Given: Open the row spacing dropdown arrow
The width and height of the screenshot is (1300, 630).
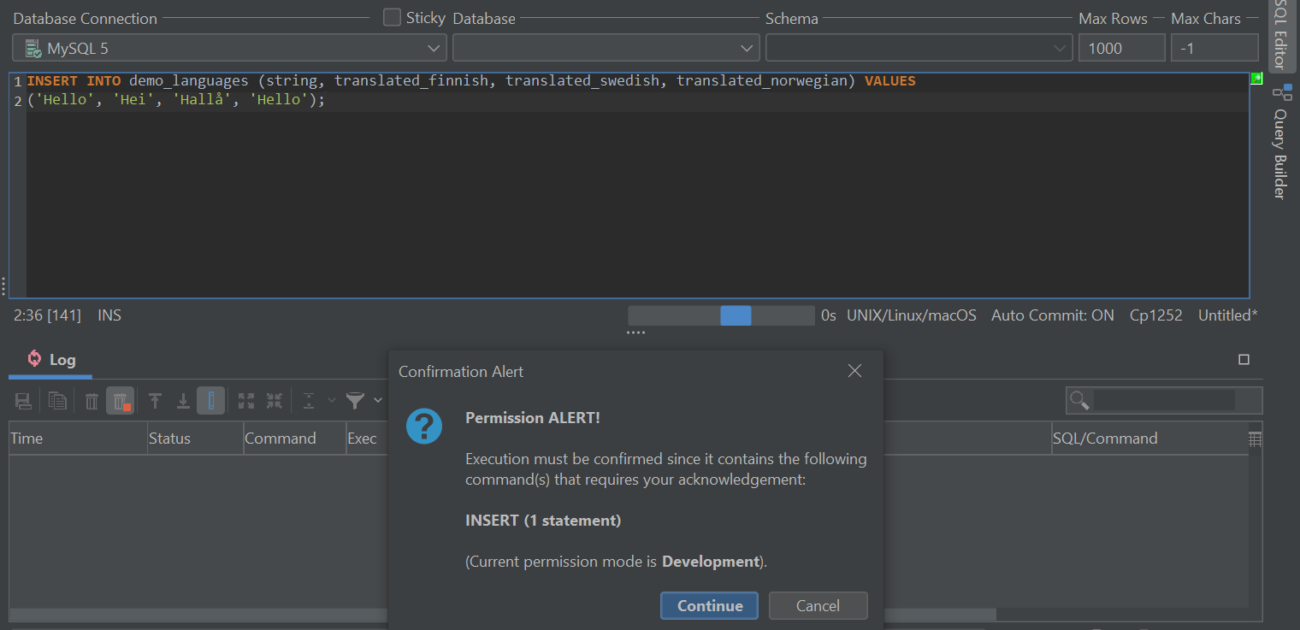Looking at the screenshot, I should coord(332,401).
